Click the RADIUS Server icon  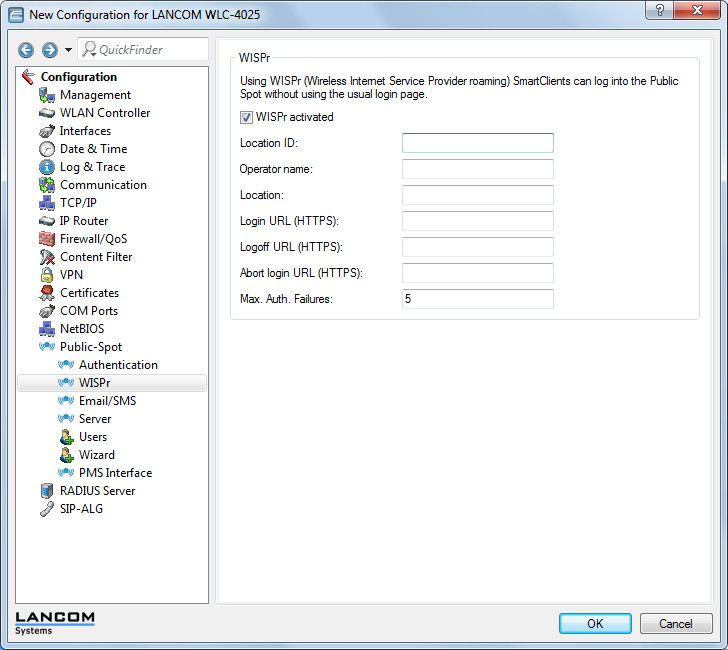[47, 491]
